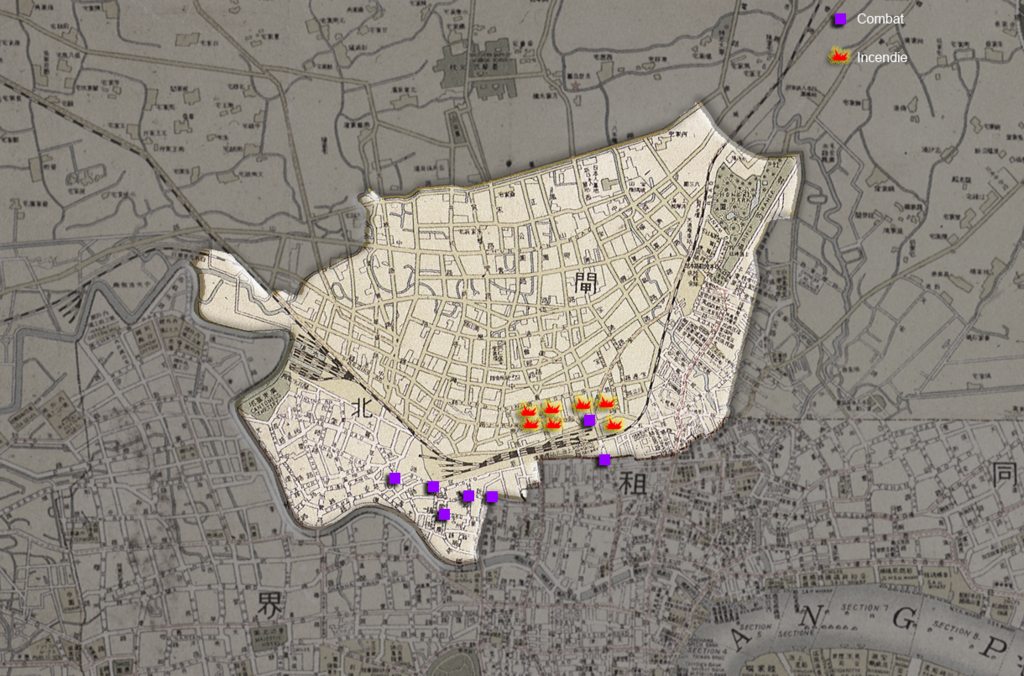Click the large 租 character on the map
The width and height of the screenshot is (1024, 676).
633,485
